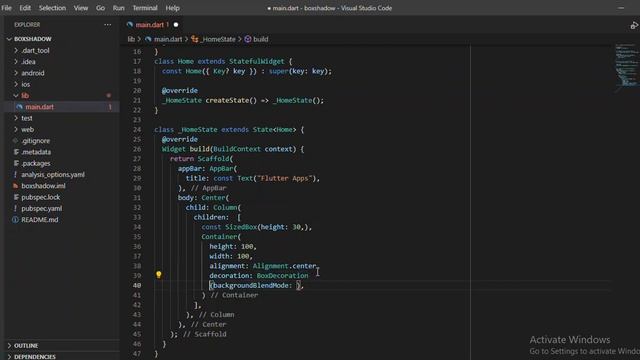This screenshot has width=640, height=360.
Task: Expand the android folder
Action: point(33,73)
